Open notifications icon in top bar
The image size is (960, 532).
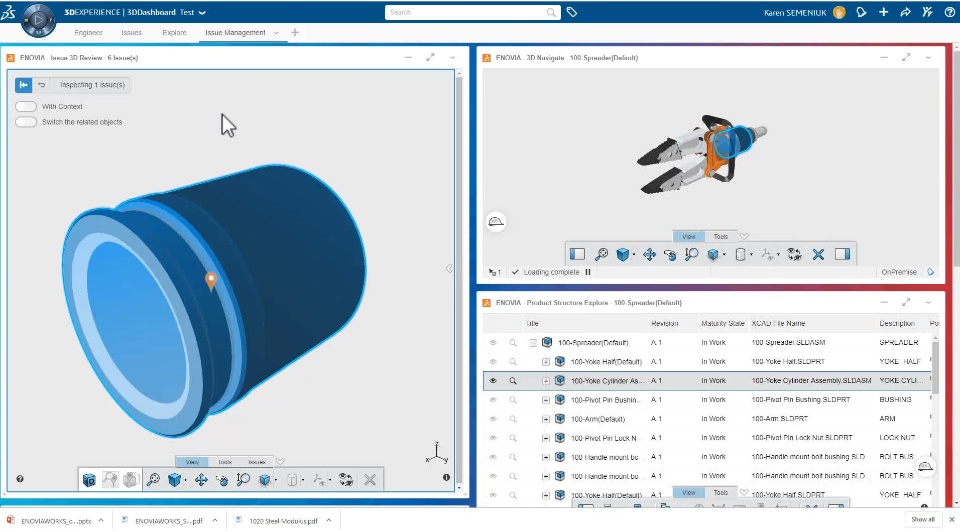click(x=861, y=12)
